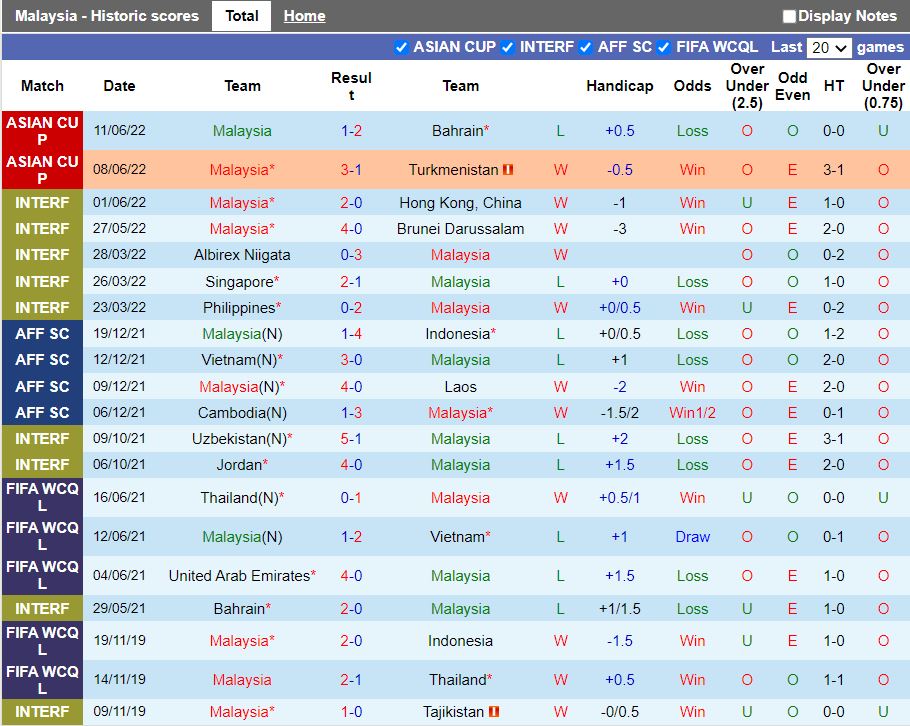Open the 5-1 Uzbekistan match result
Image resolution: width=910 pixels, height=726 pixels.
click(351, 439)
